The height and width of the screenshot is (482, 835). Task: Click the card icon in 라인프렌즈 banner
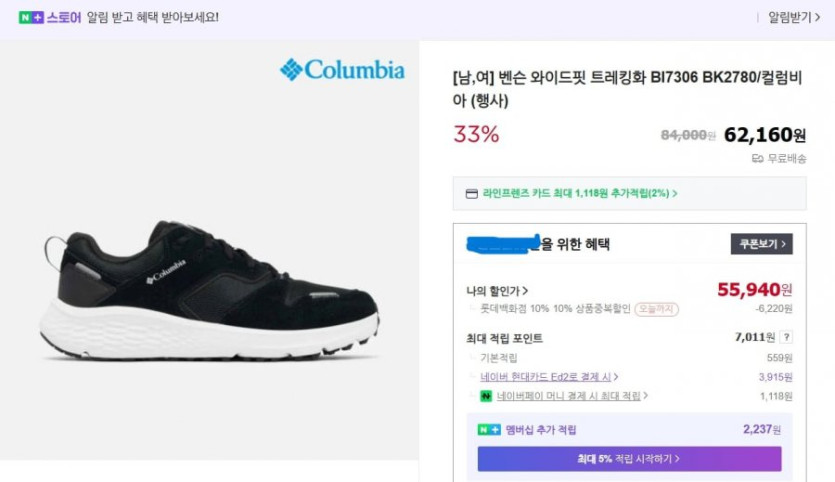472,194
